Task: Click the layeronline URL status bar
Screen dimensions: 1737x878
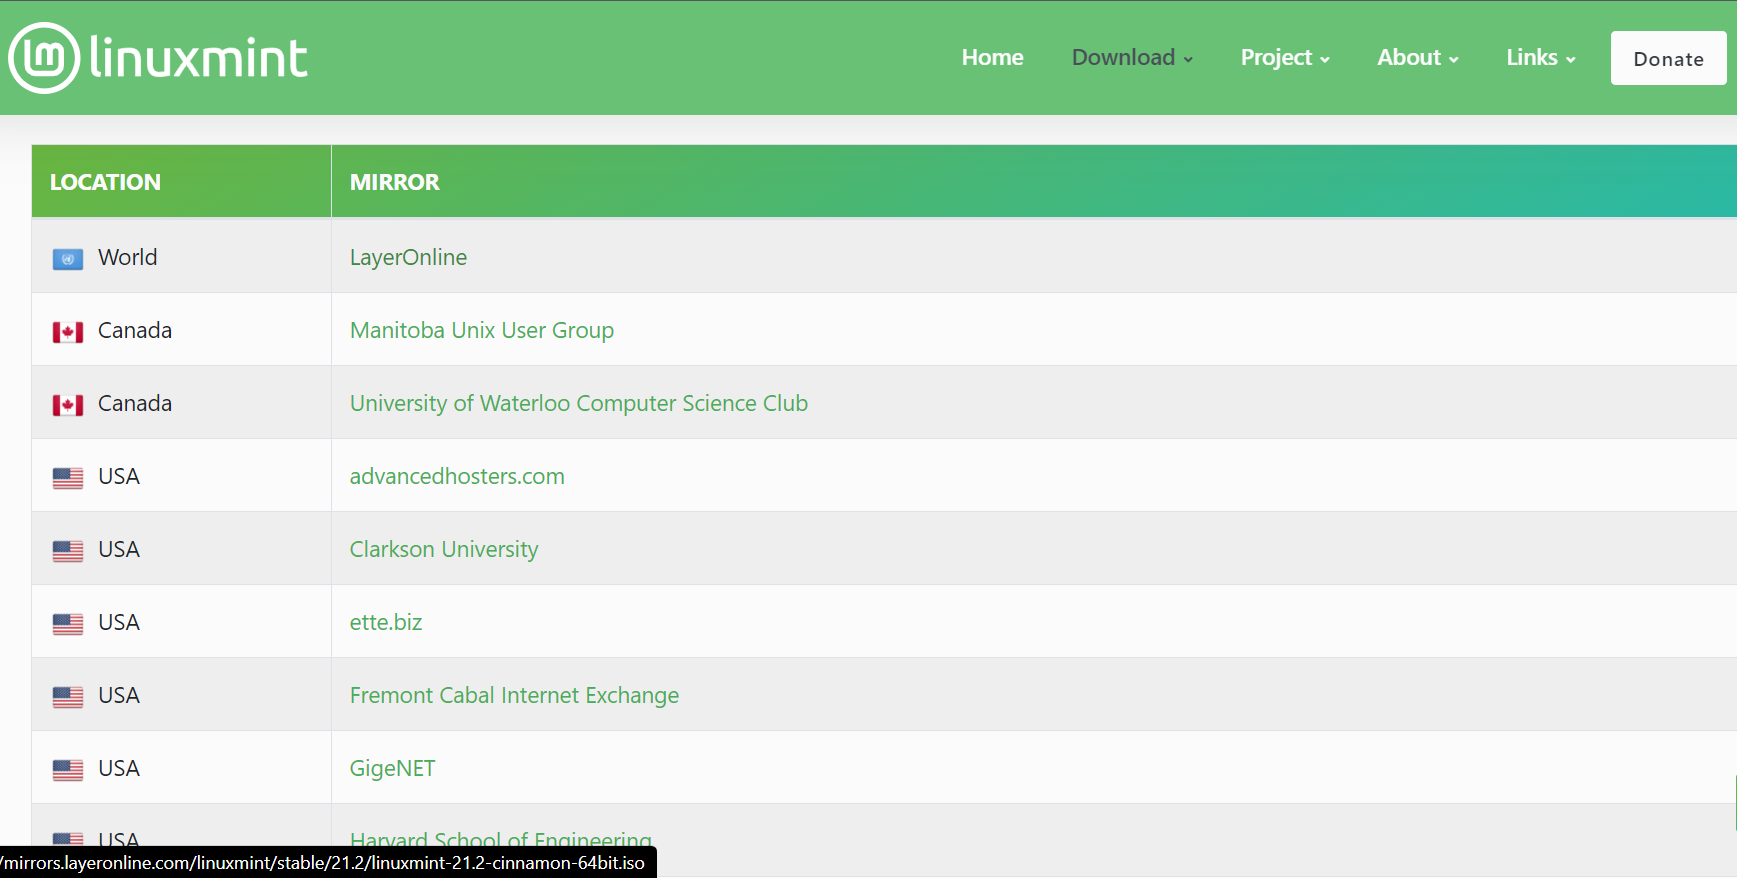Action: 328,862
